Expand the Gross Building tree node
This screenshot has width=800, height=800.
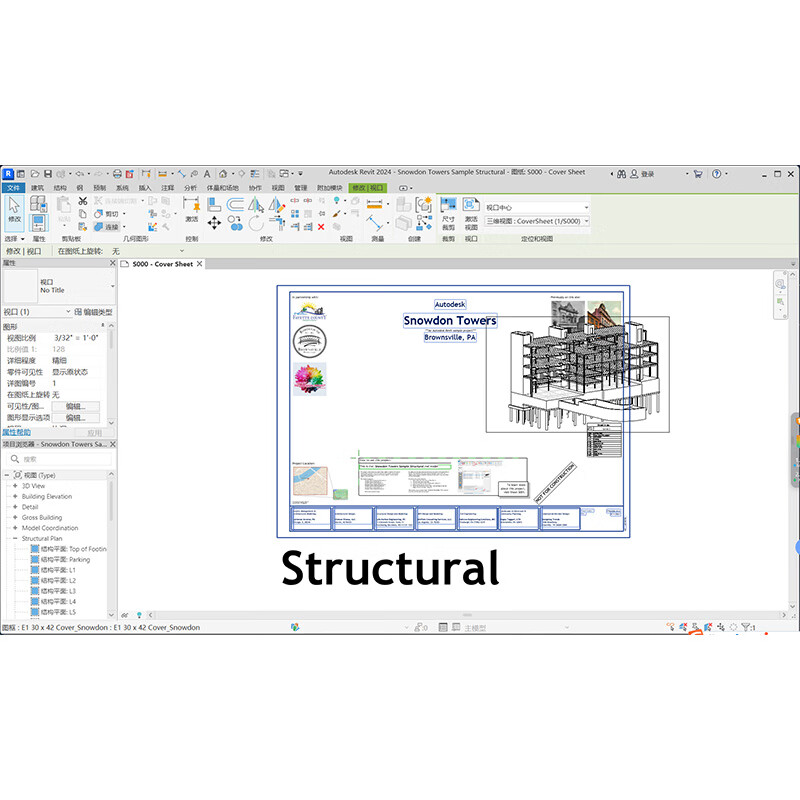click(15, 517)
